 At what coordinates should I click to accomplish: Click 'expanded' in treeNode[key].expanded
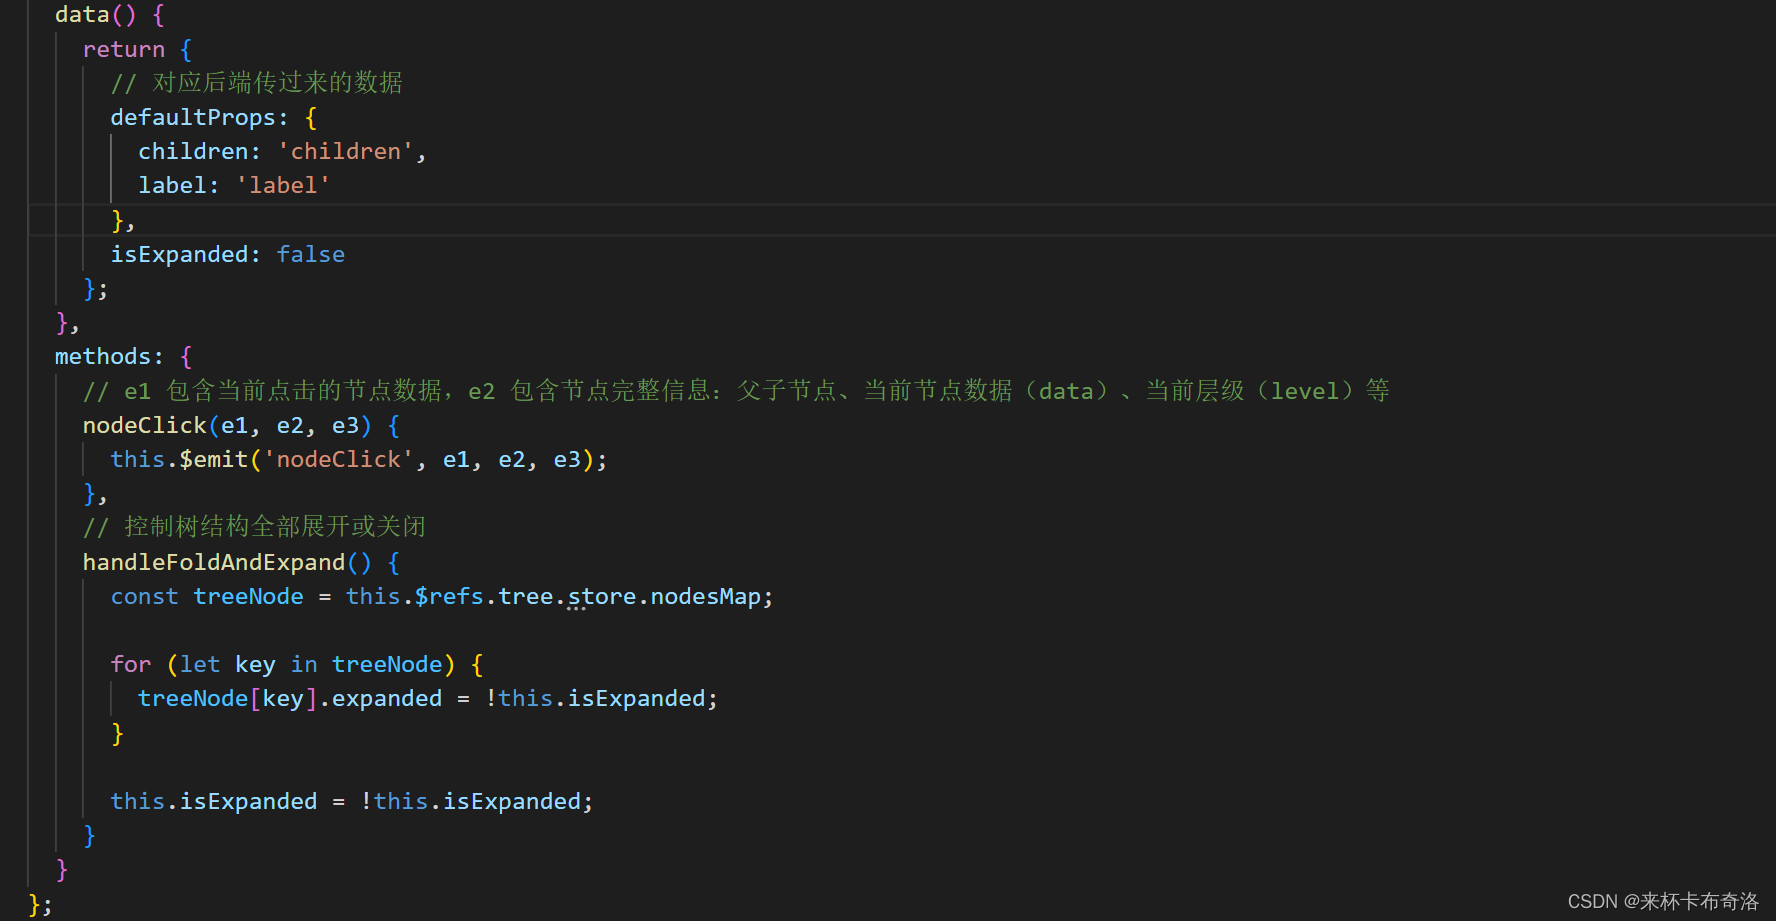(x=387, y=698)
